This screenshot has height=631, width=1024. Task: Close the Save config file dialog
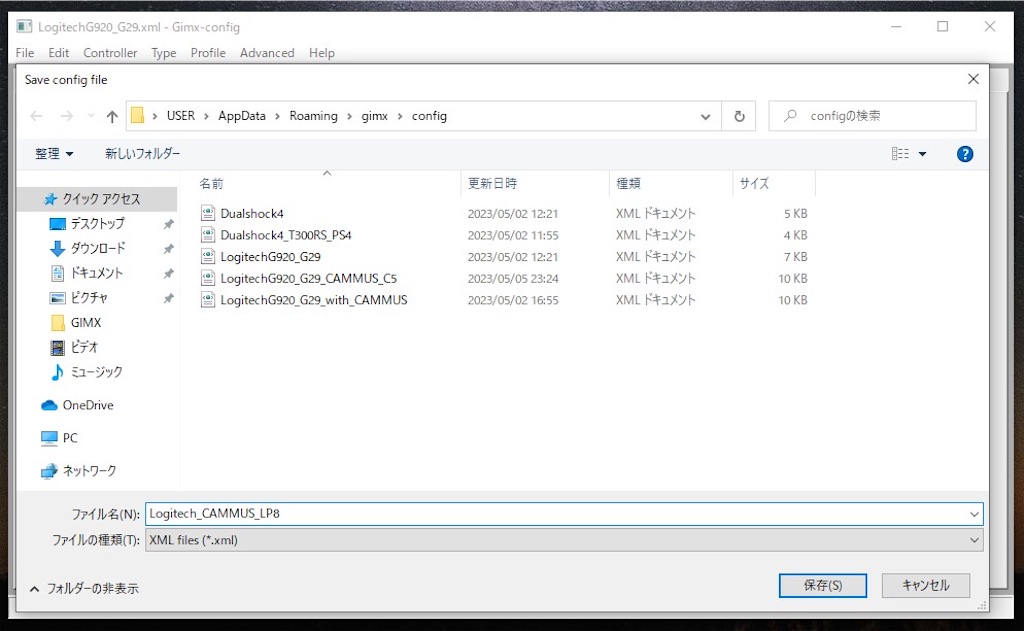point(973,79)
